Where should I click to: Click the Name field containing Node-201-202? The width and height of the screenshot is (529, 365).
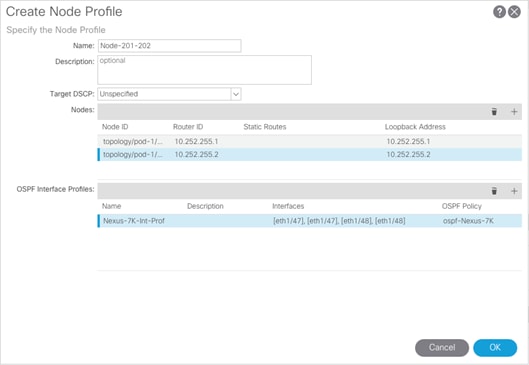(x=169, y=46)
